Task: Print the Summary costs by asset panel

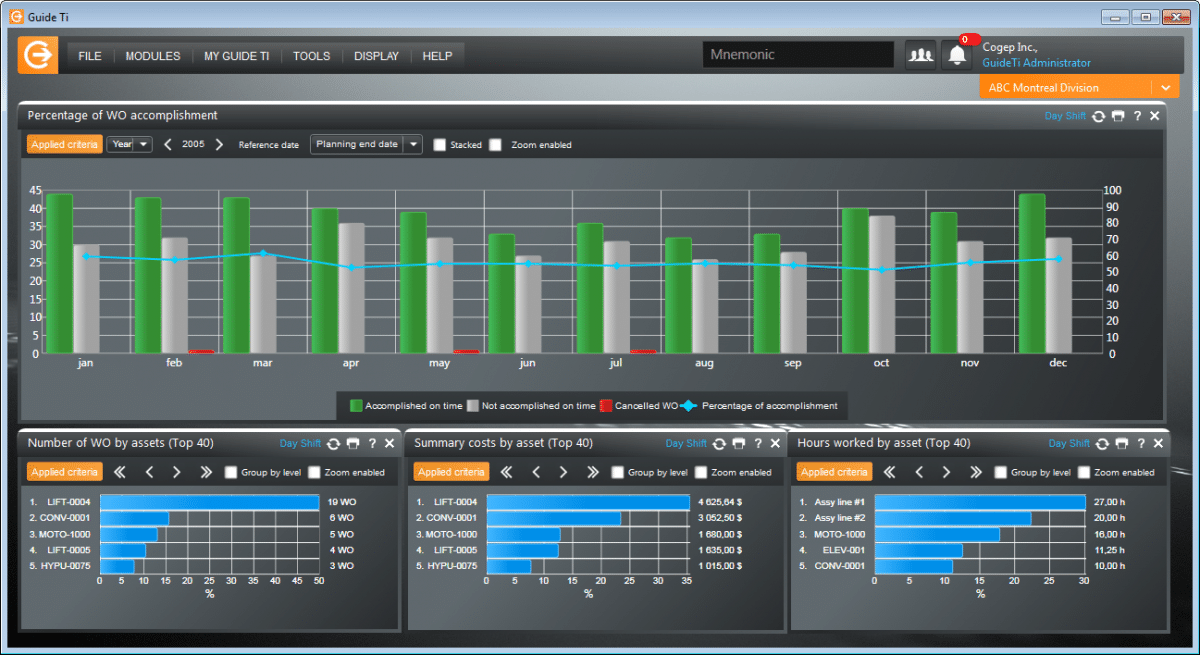Action: tap(739, 443)
